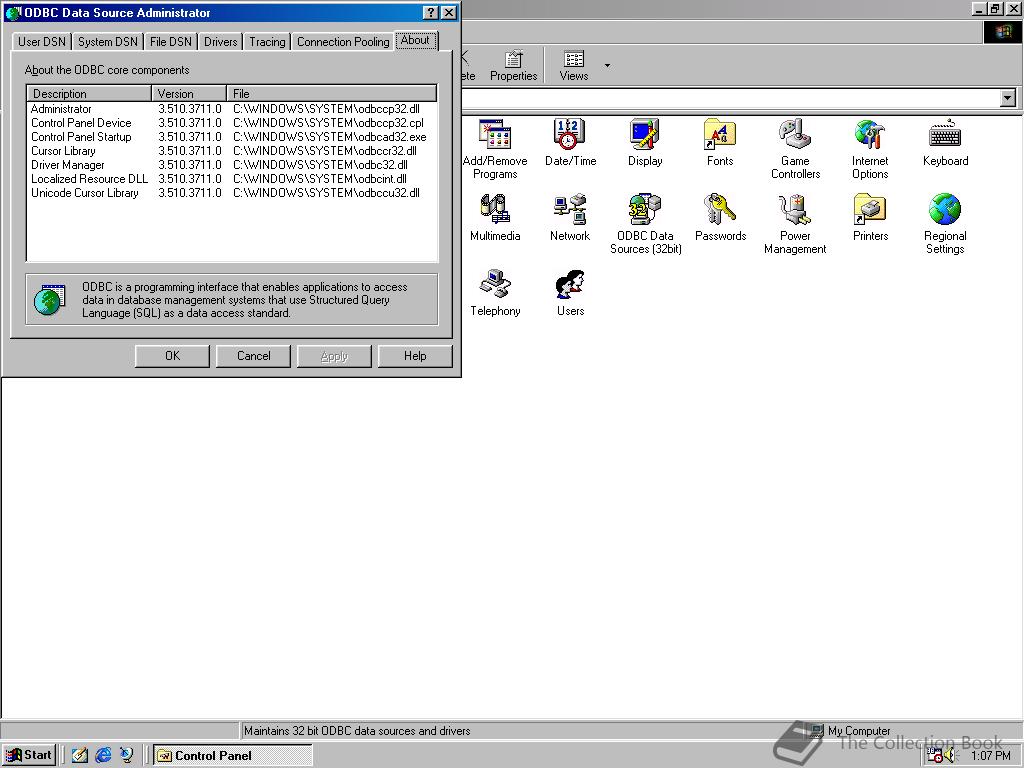Select the Network icon
Viewport: 1024px width, 768px height.
coord(569,217)
